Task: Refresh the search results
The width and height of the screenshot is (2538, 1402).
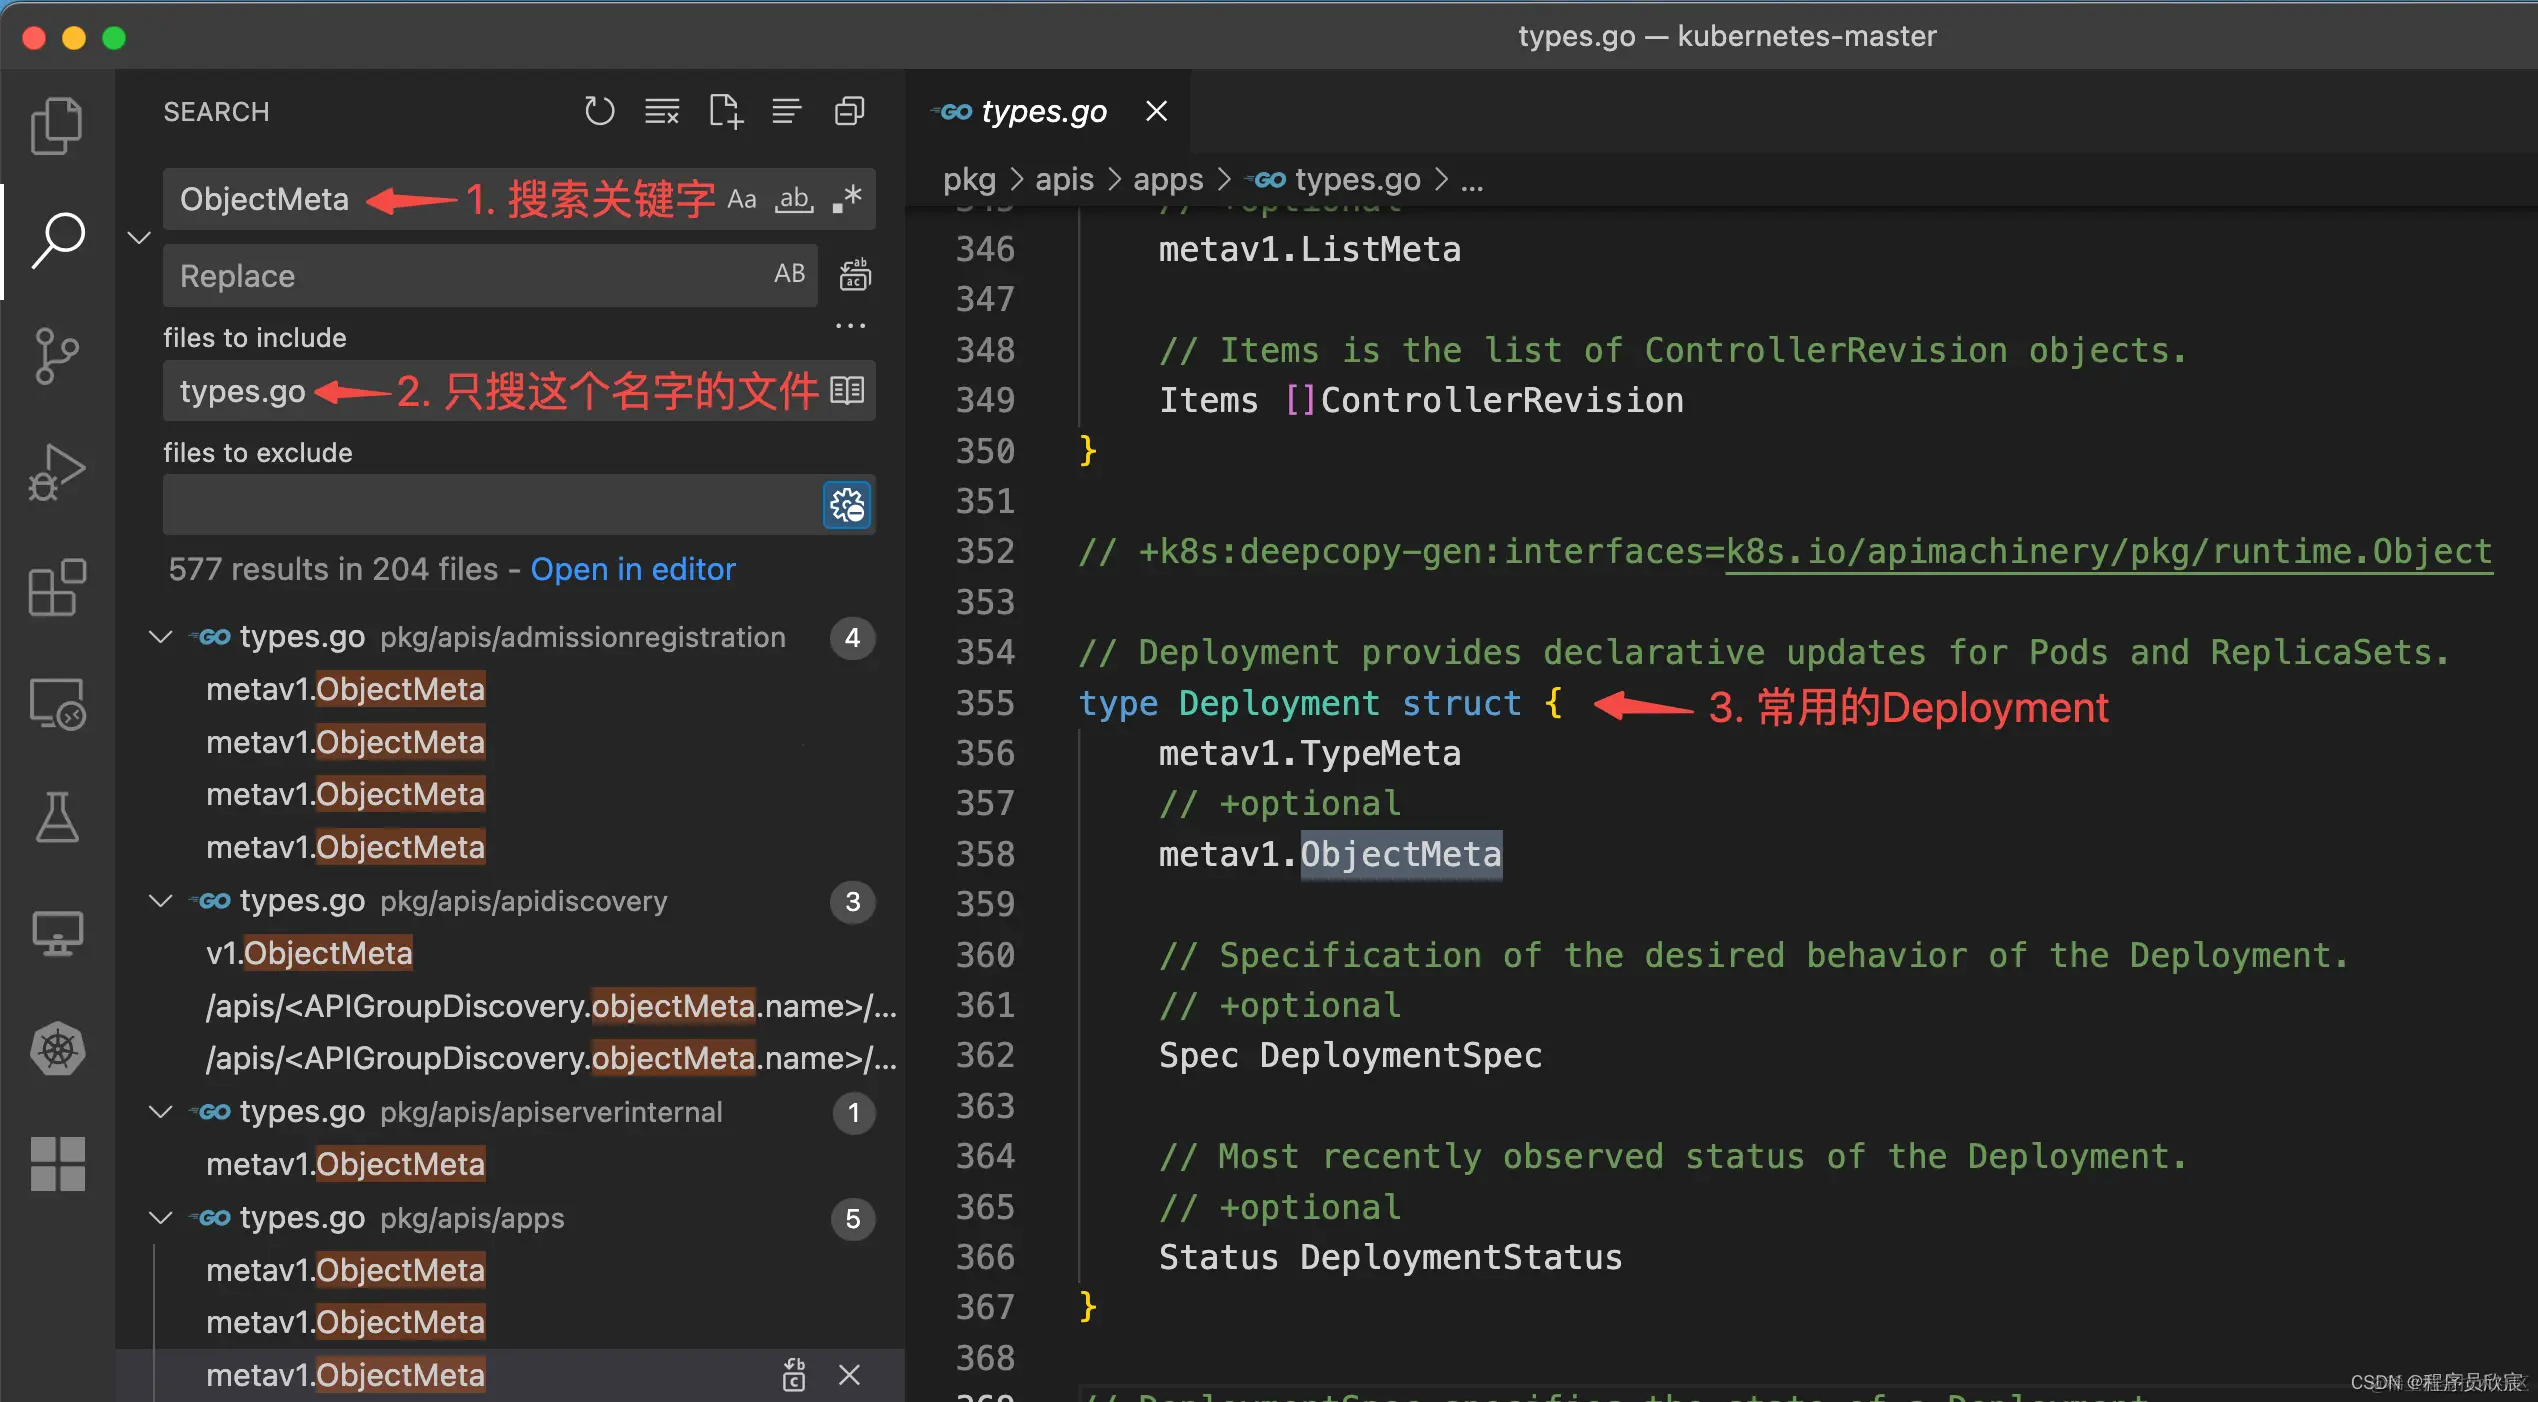Action: [x=599, y=111]
